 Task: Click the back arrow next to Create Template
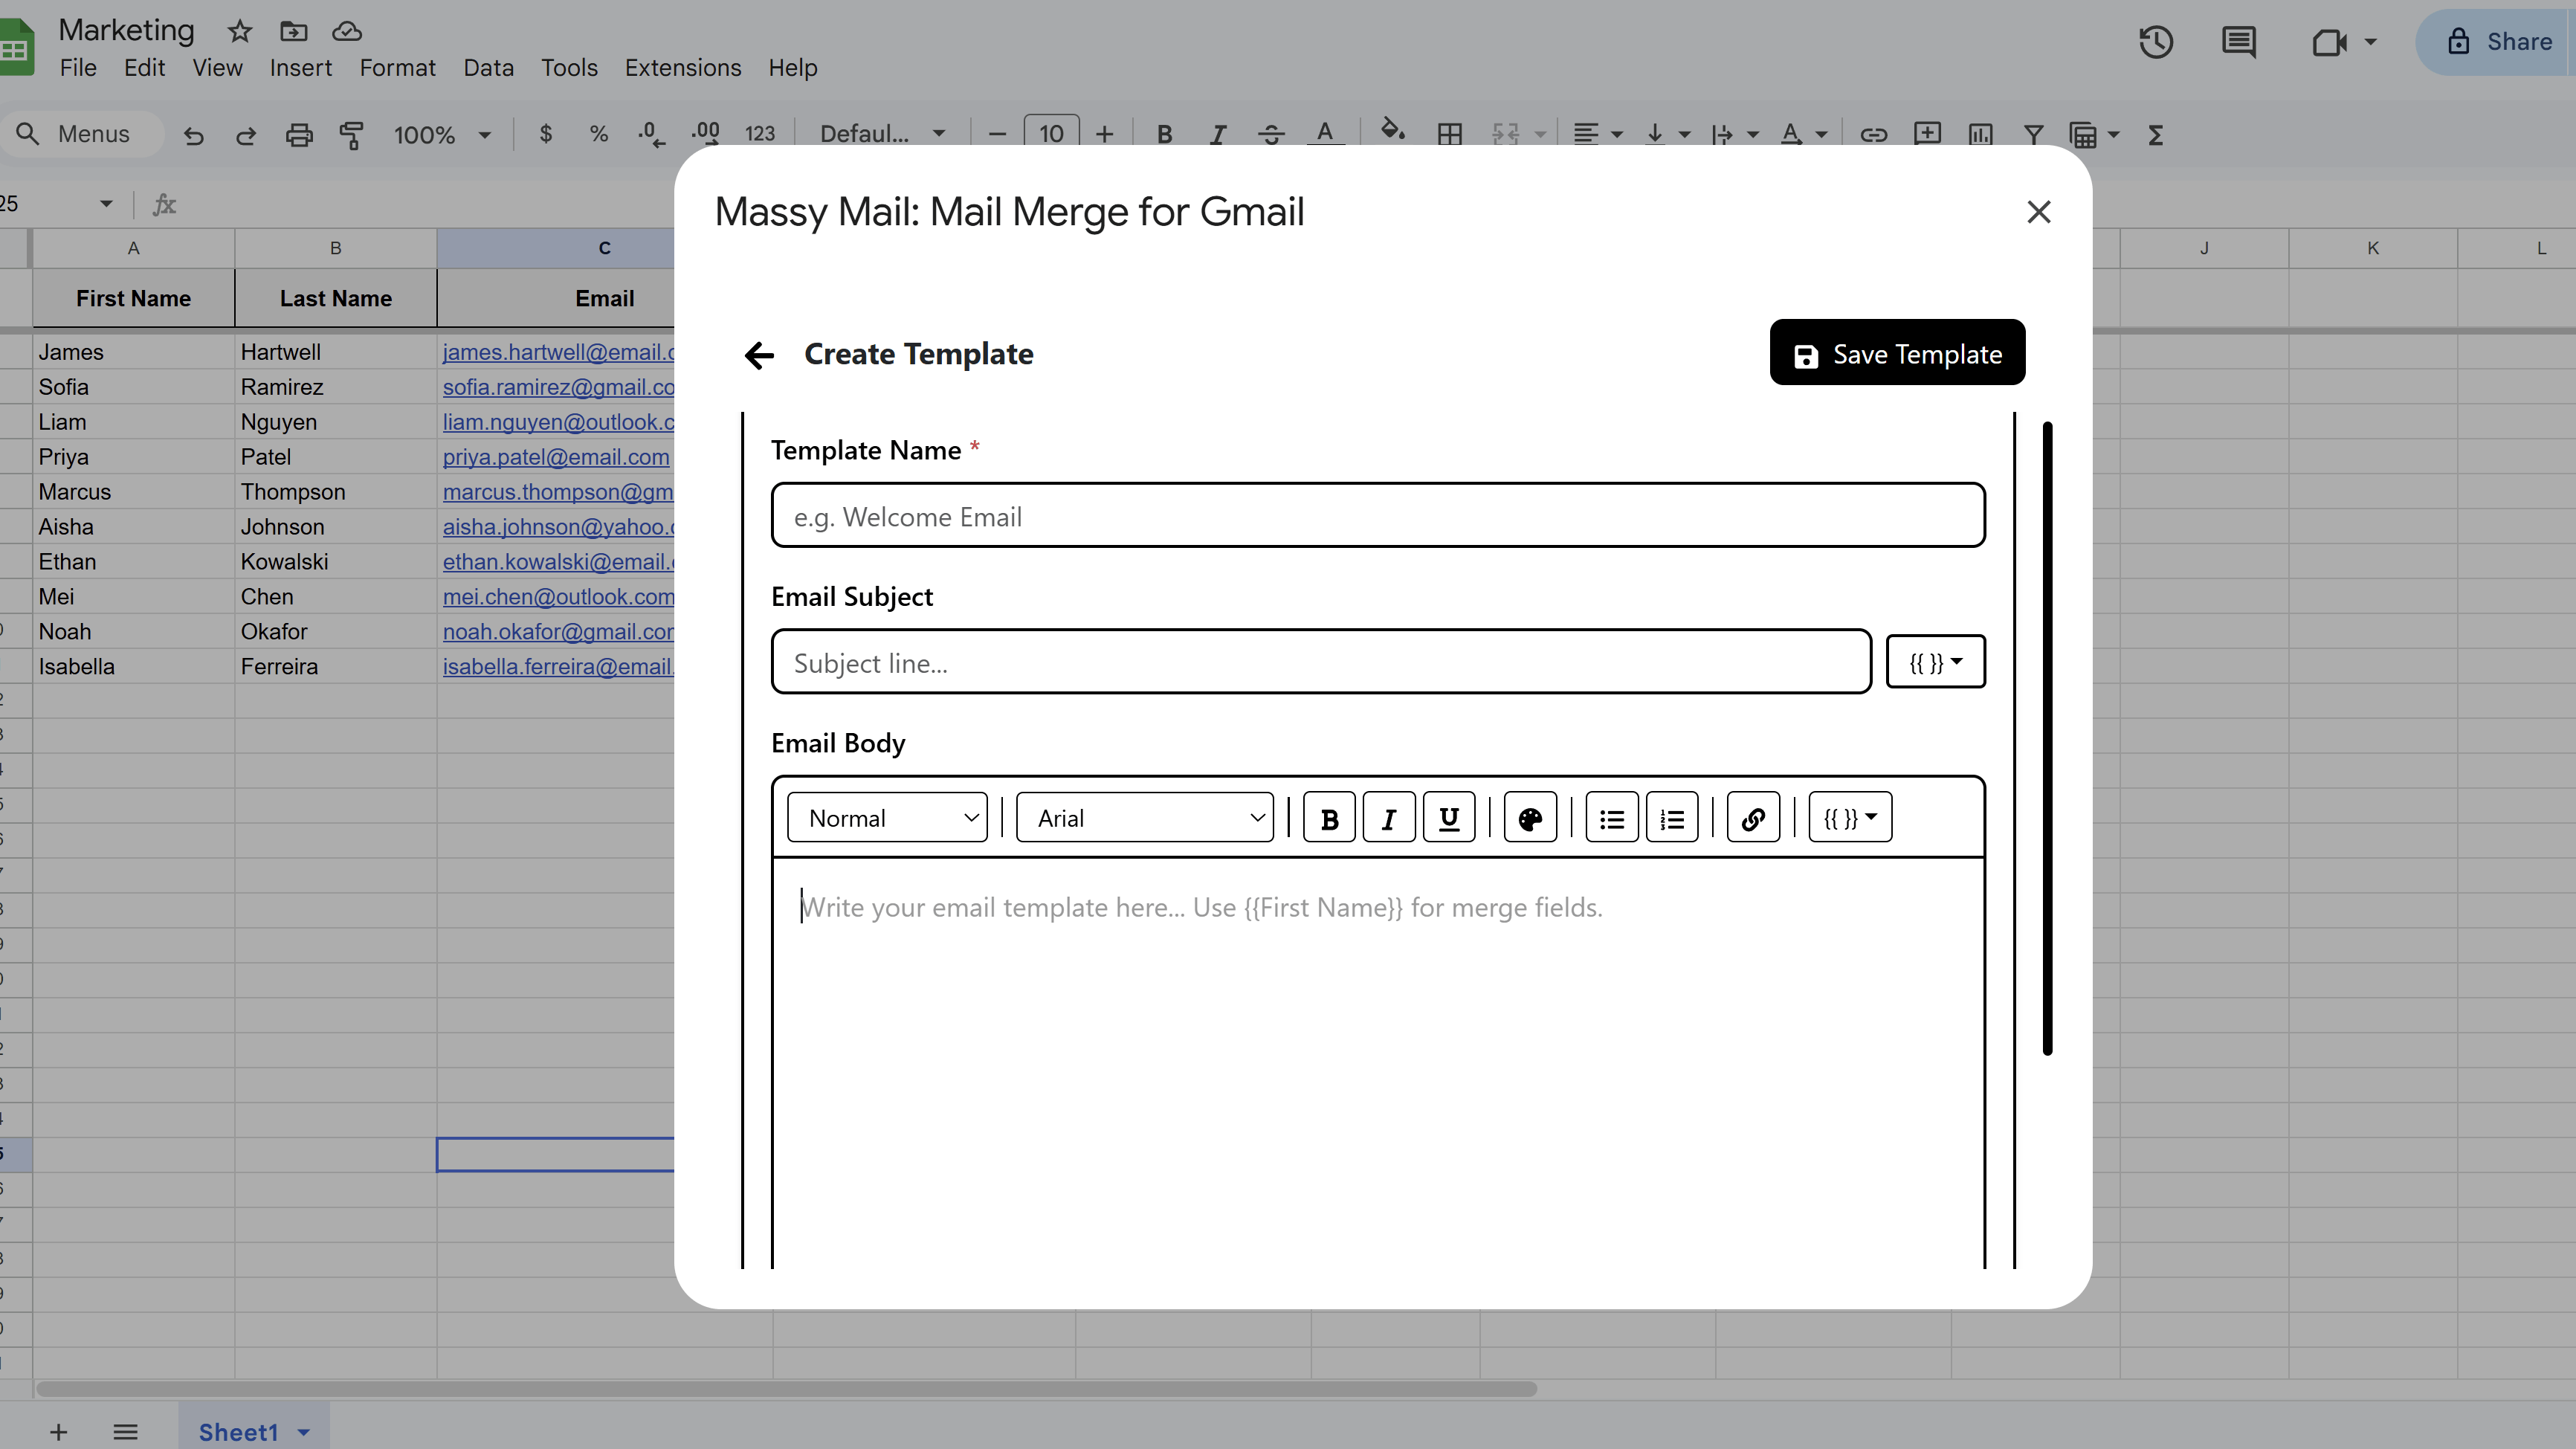(759, 355)
